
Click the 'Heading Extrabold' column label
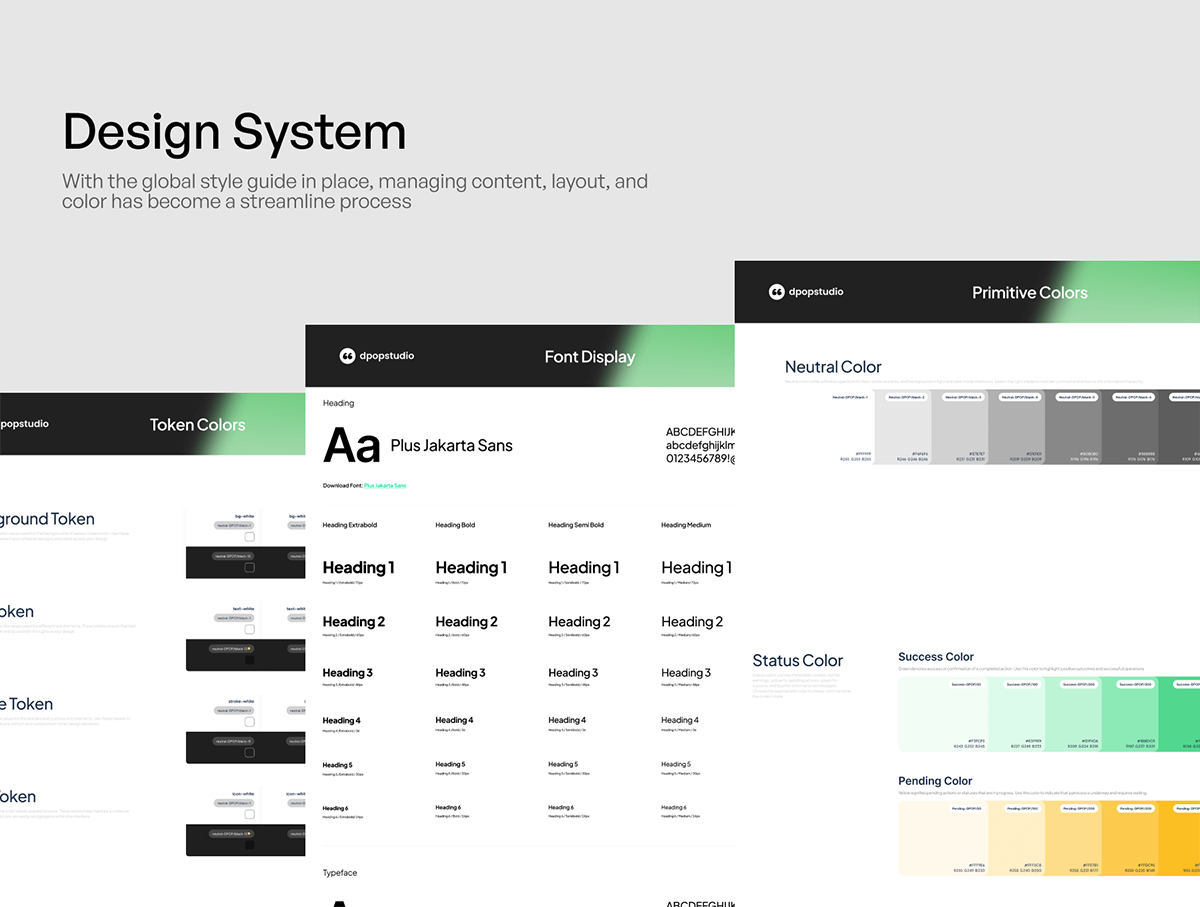(350, 525)
